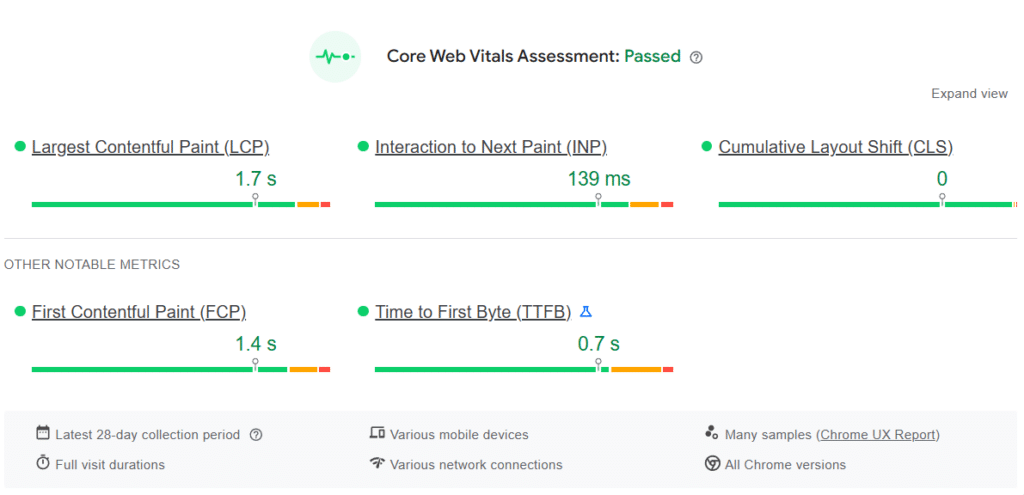Open the Largest Contentful Paint (LCP) link
Image resolution: width=1024 pixels, height=495 pixels.
pos(150,147)
